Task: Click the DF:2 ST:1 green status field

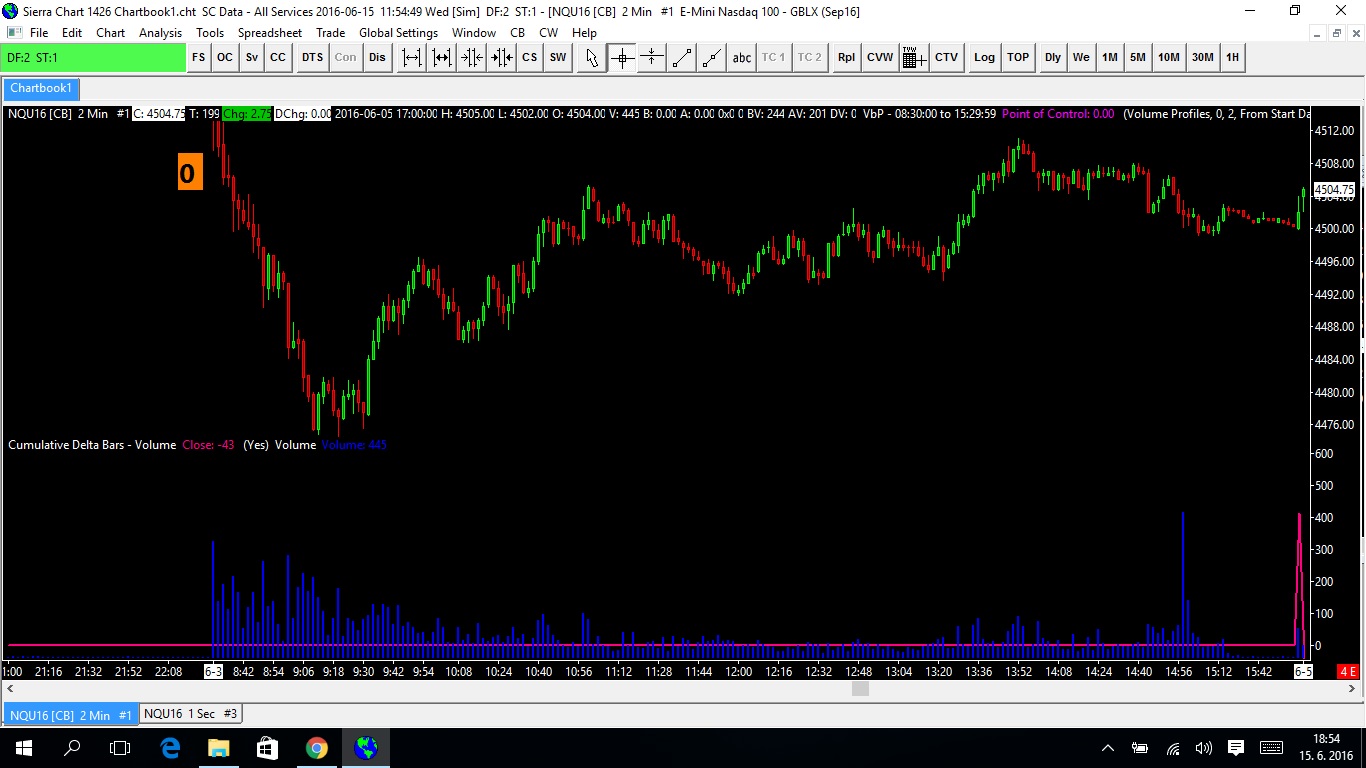Action: tap(94, 57)
